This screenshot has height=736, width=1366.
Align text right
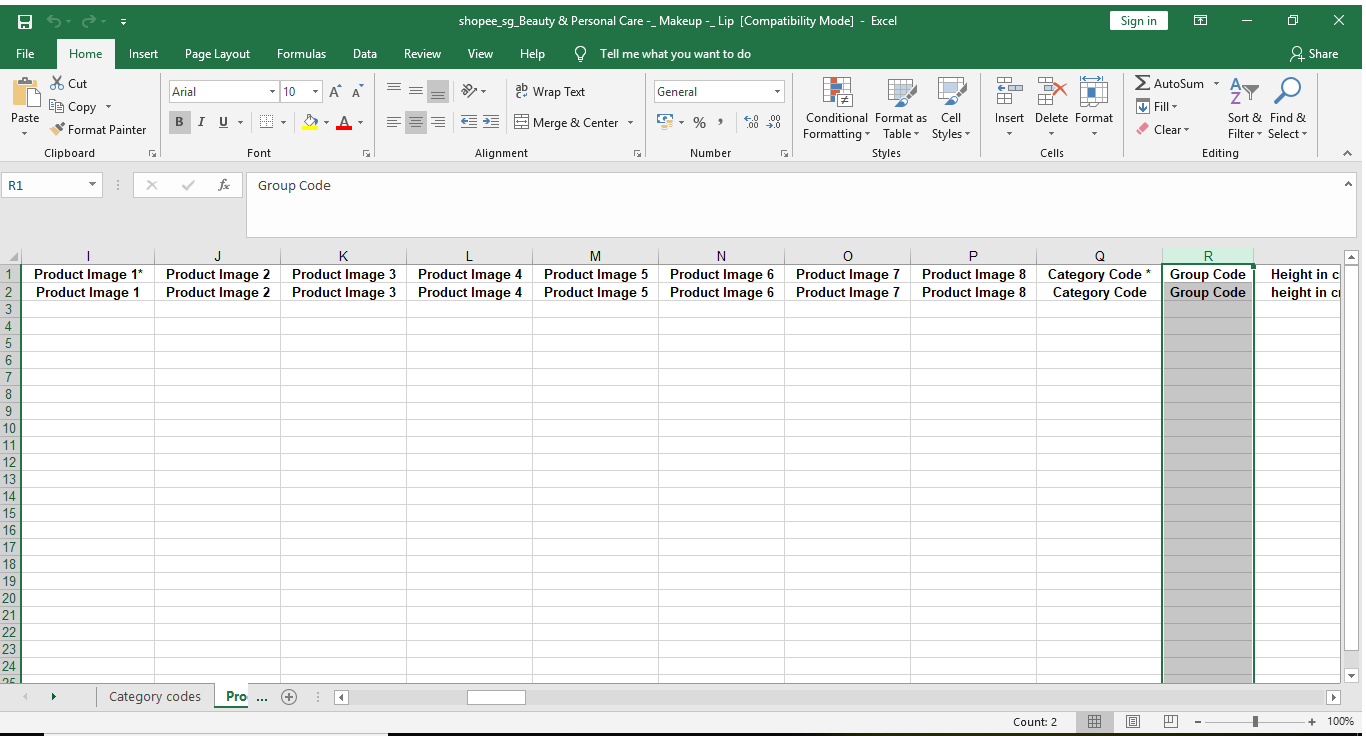point(438,122)
